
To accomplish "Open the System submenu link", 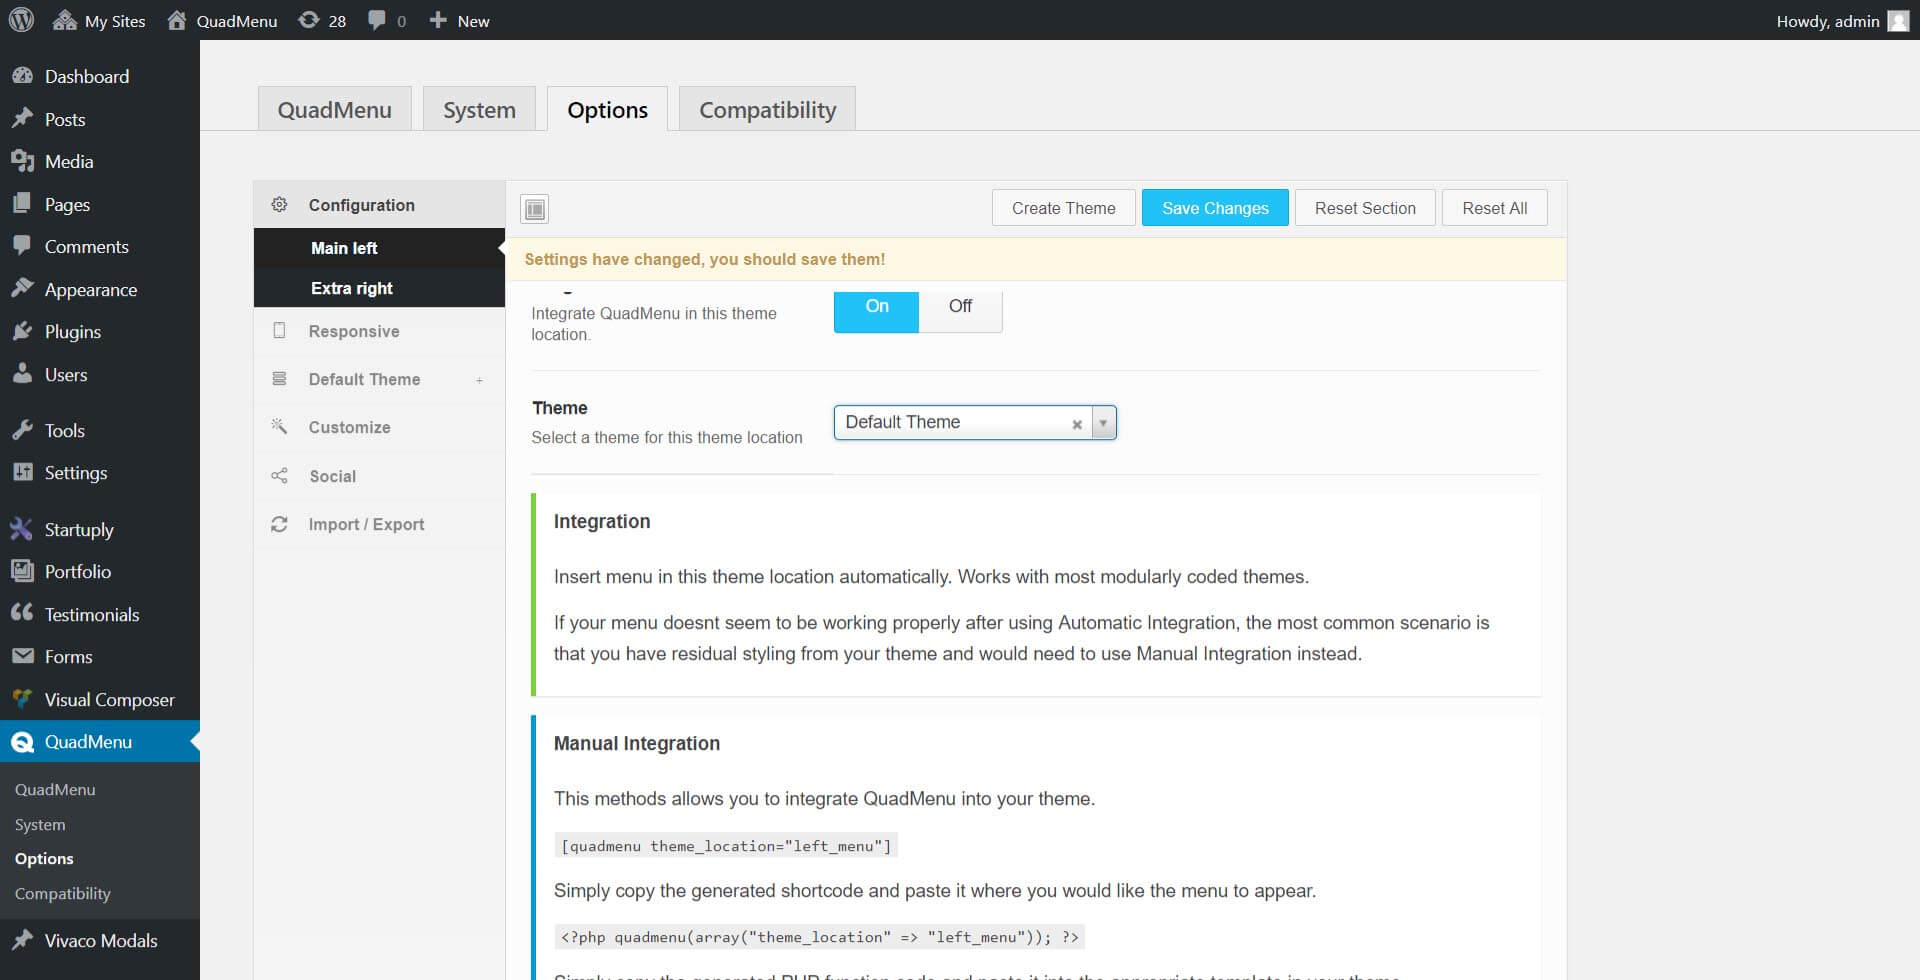I will pyautogui.click(x=40, y=824).
